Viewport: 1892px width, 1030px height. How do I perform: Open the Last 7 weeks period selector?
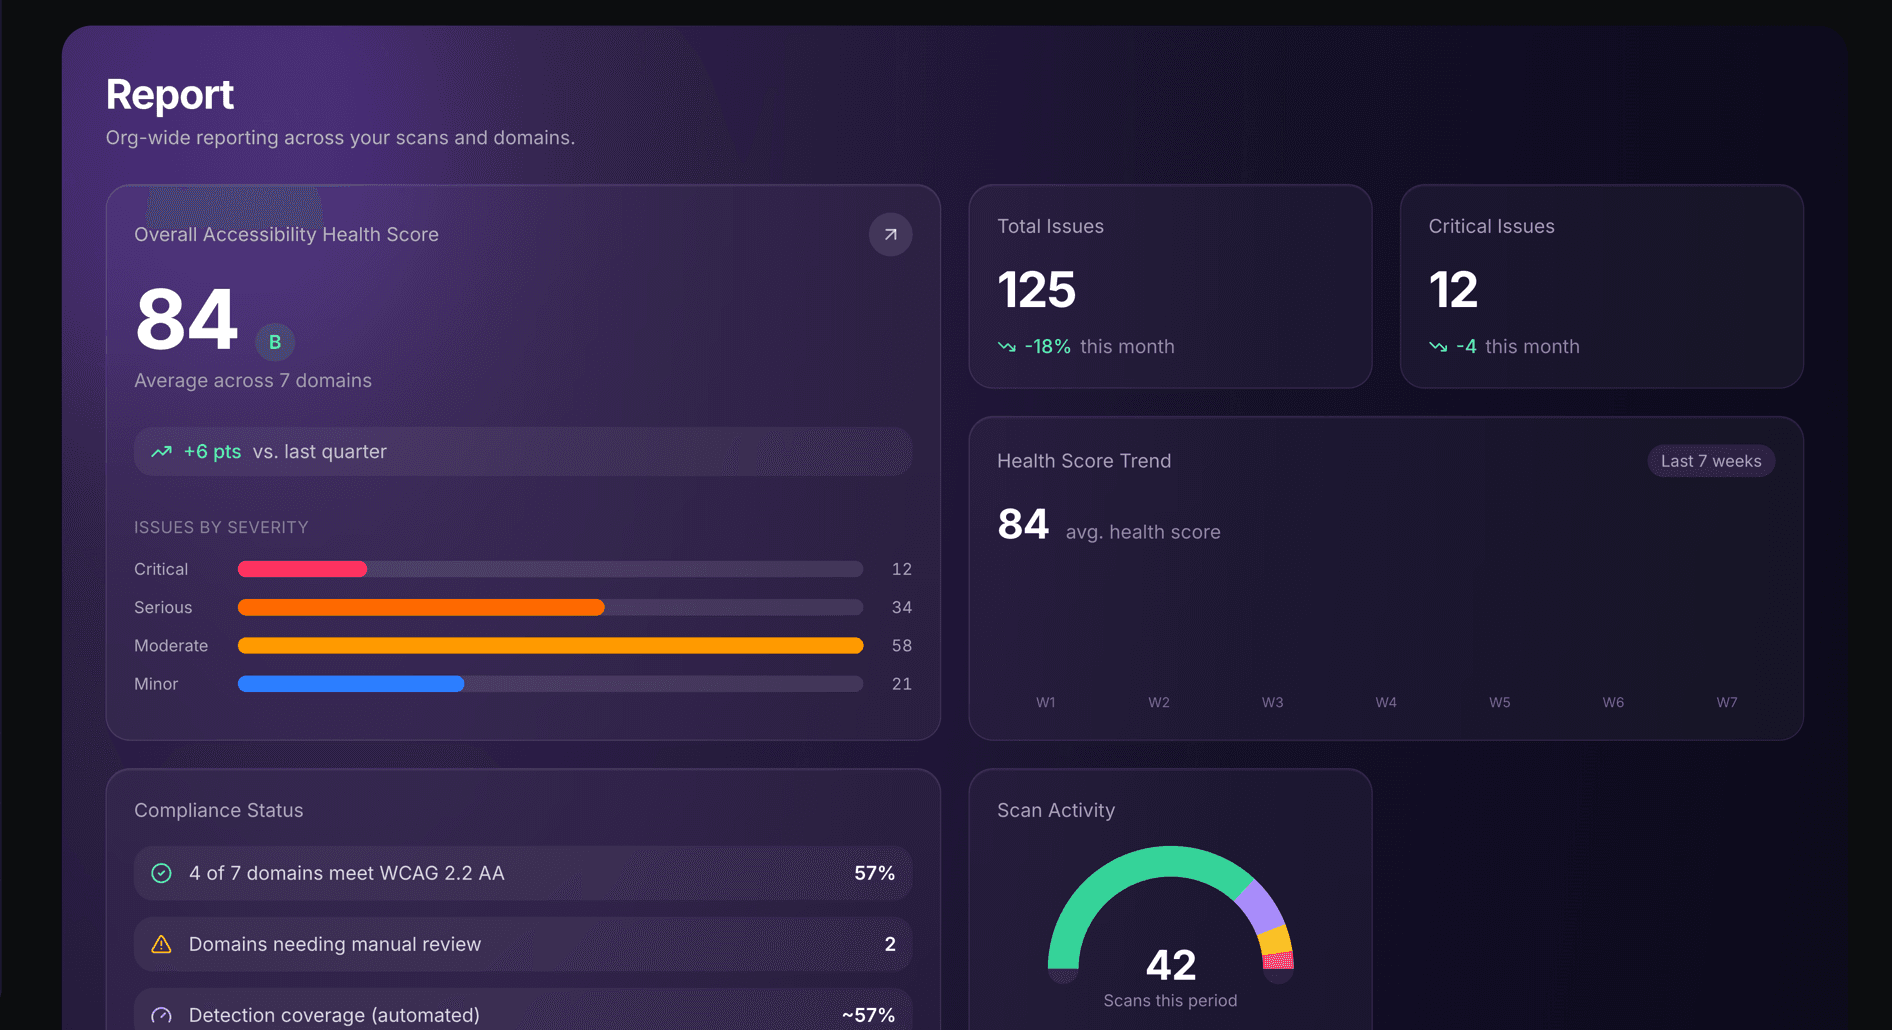tap(1711, 461)
